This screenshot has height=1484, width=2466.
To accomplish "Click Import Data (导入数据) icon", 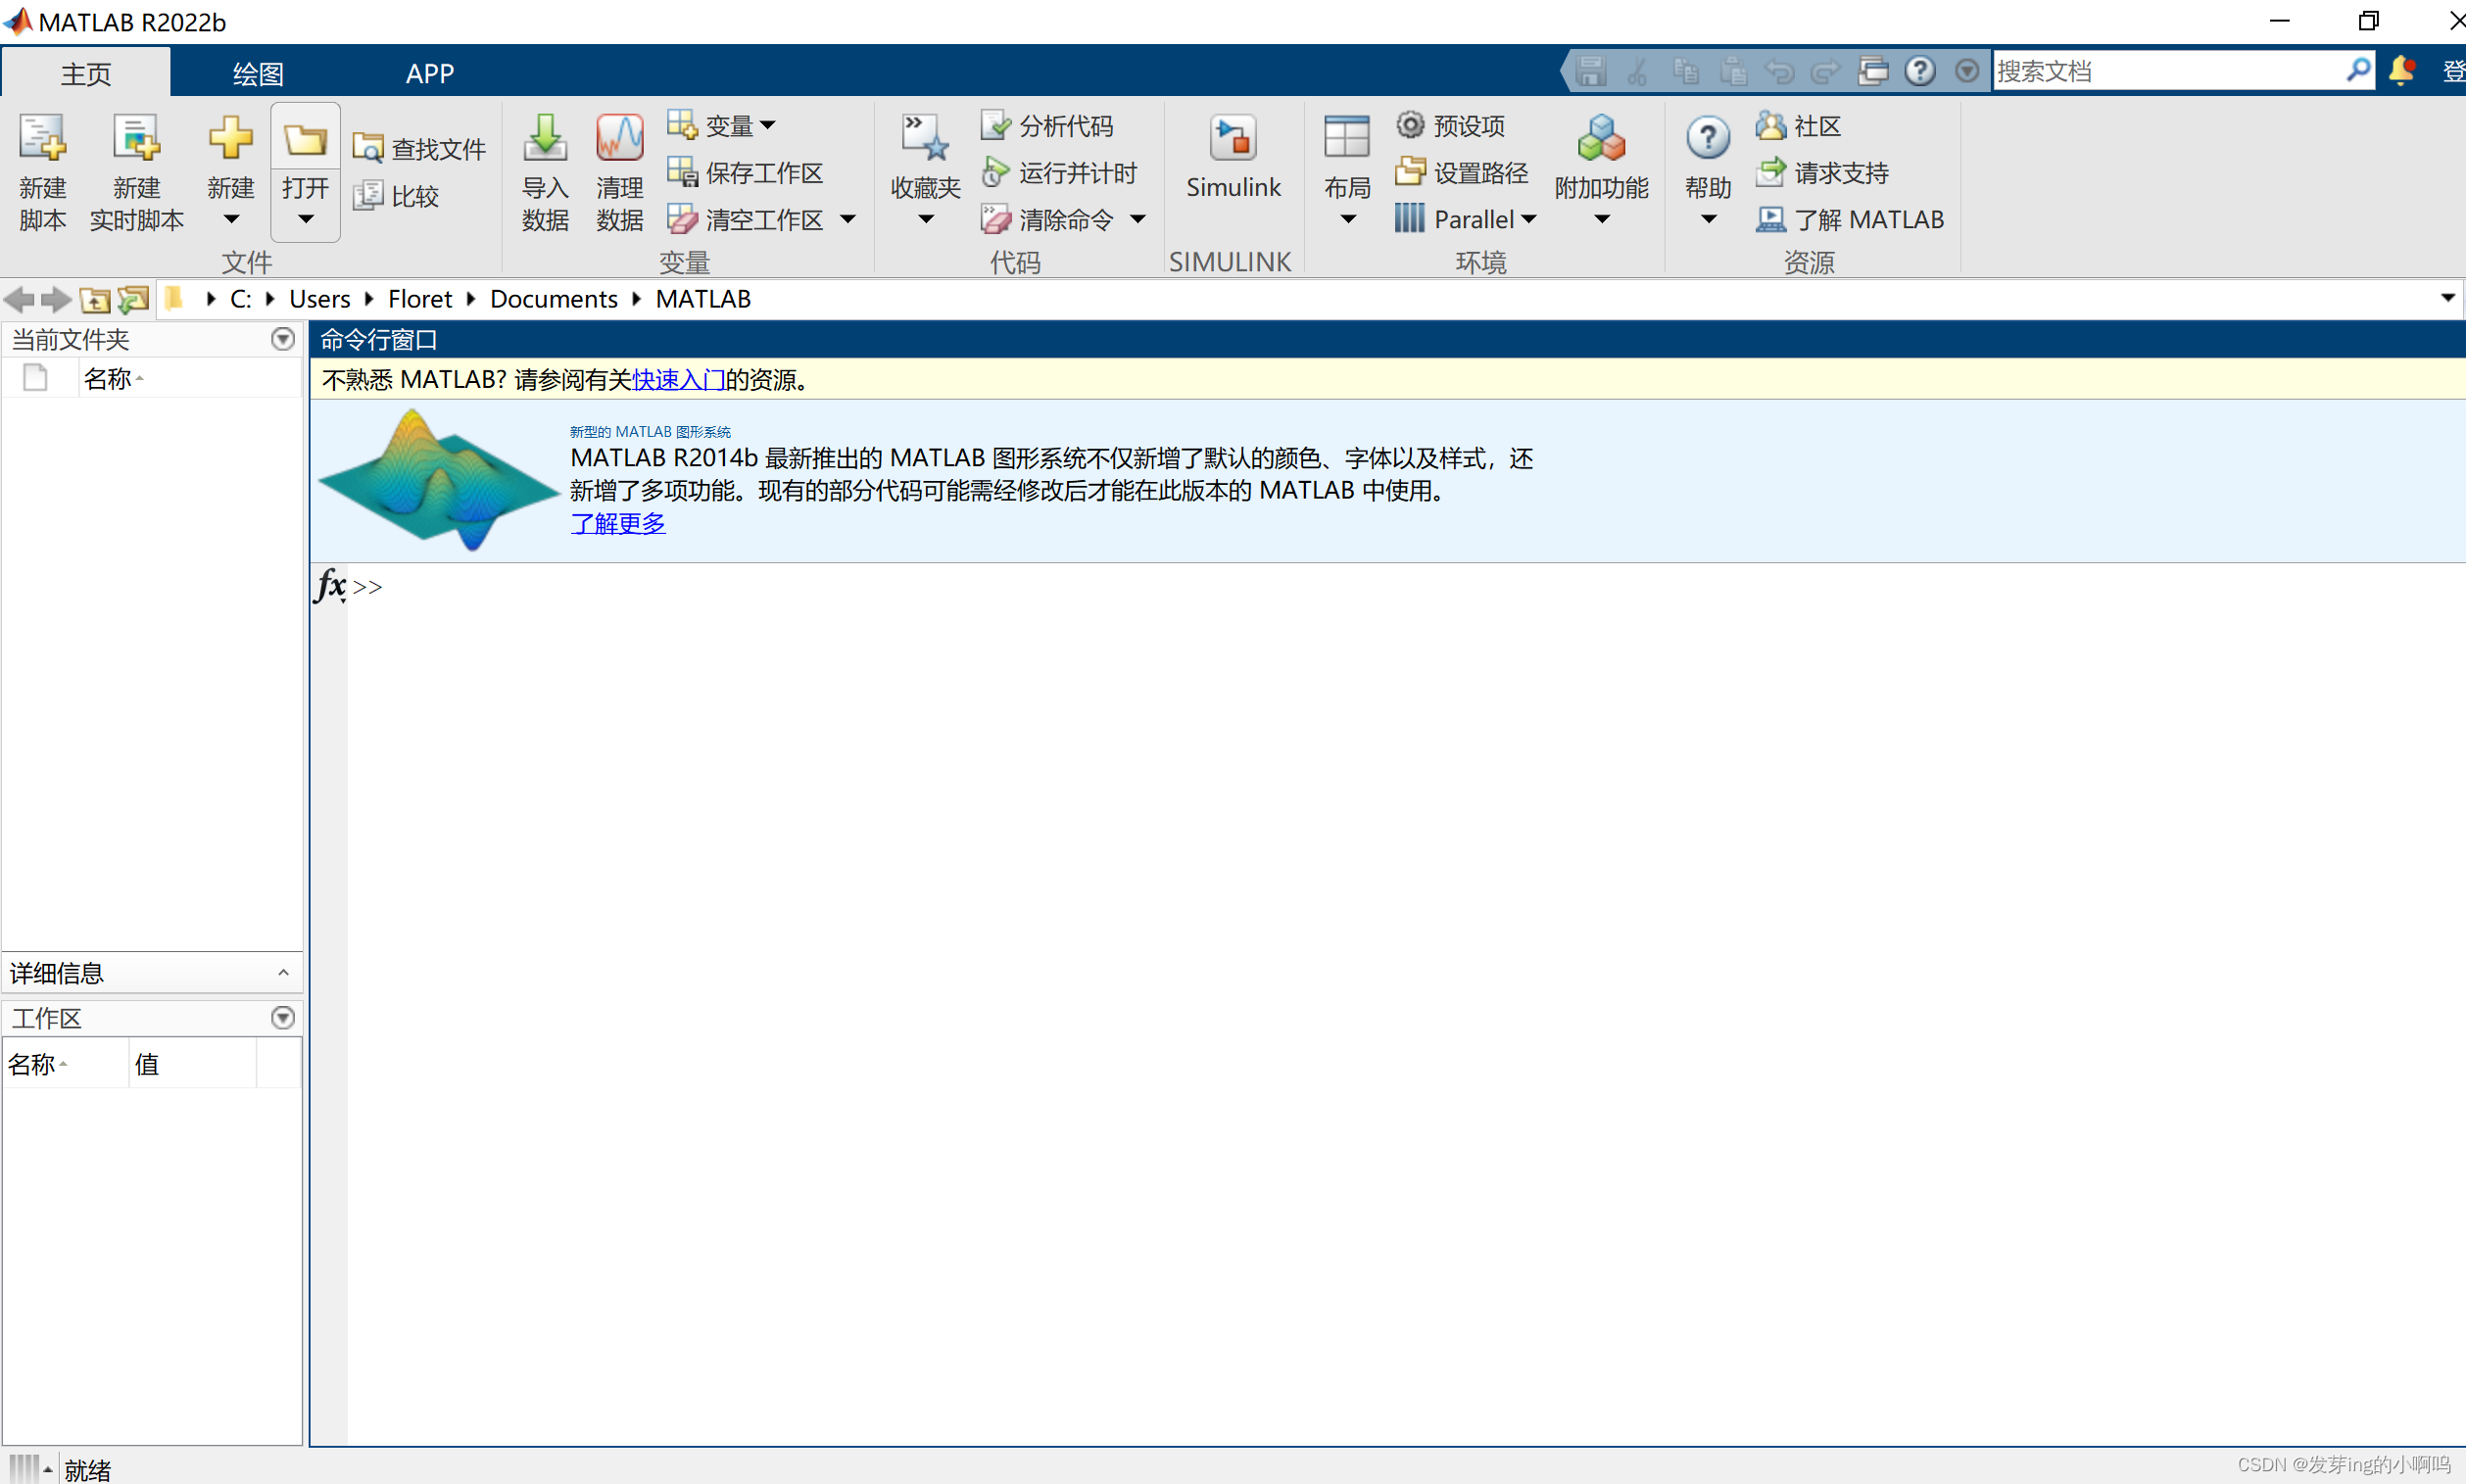I will [545, 138].
